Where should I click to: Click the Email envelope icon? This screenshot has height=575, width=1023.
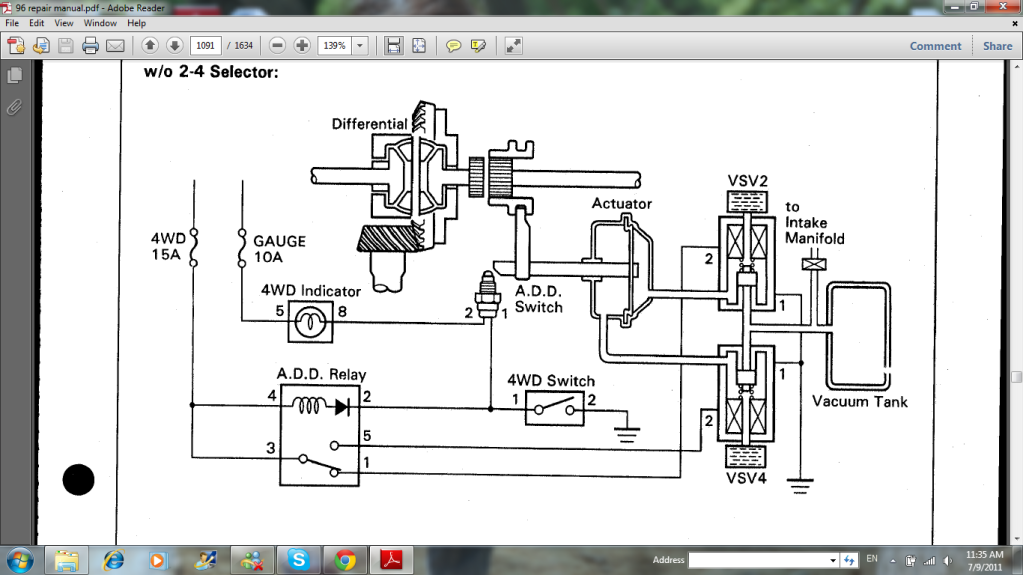[115, 46]
